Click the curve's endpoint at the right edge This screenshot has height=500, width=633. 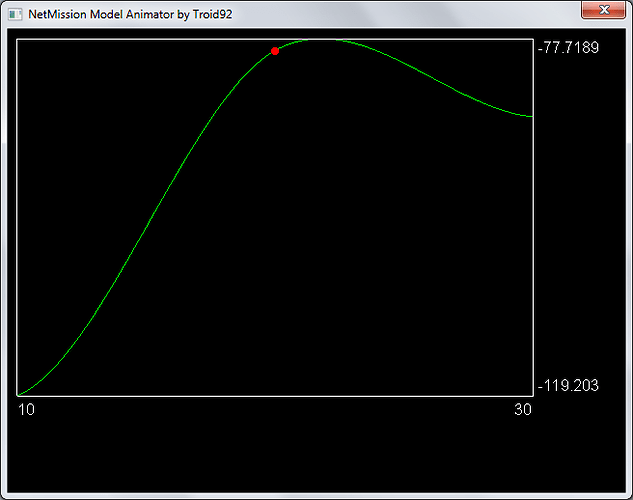[532, 117]
